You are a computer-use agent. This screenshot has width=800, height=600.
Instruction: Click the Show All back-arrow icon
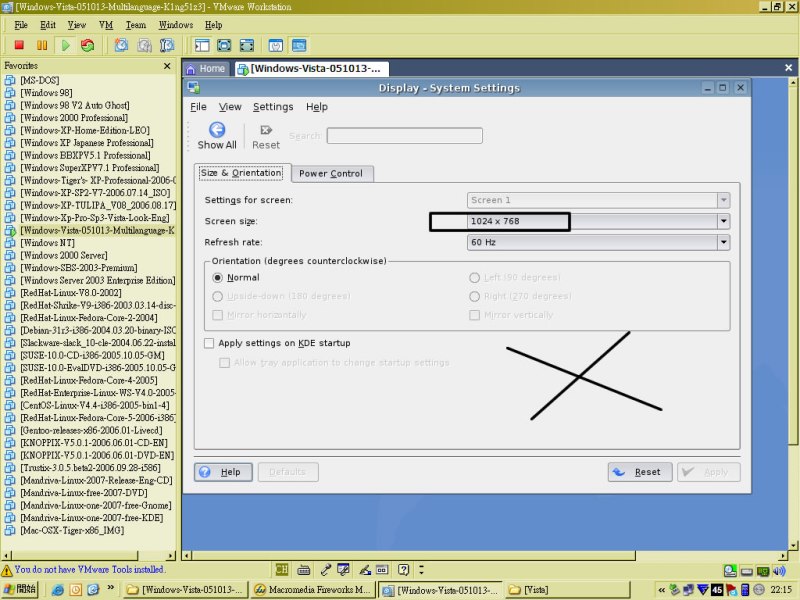[217, 130]
